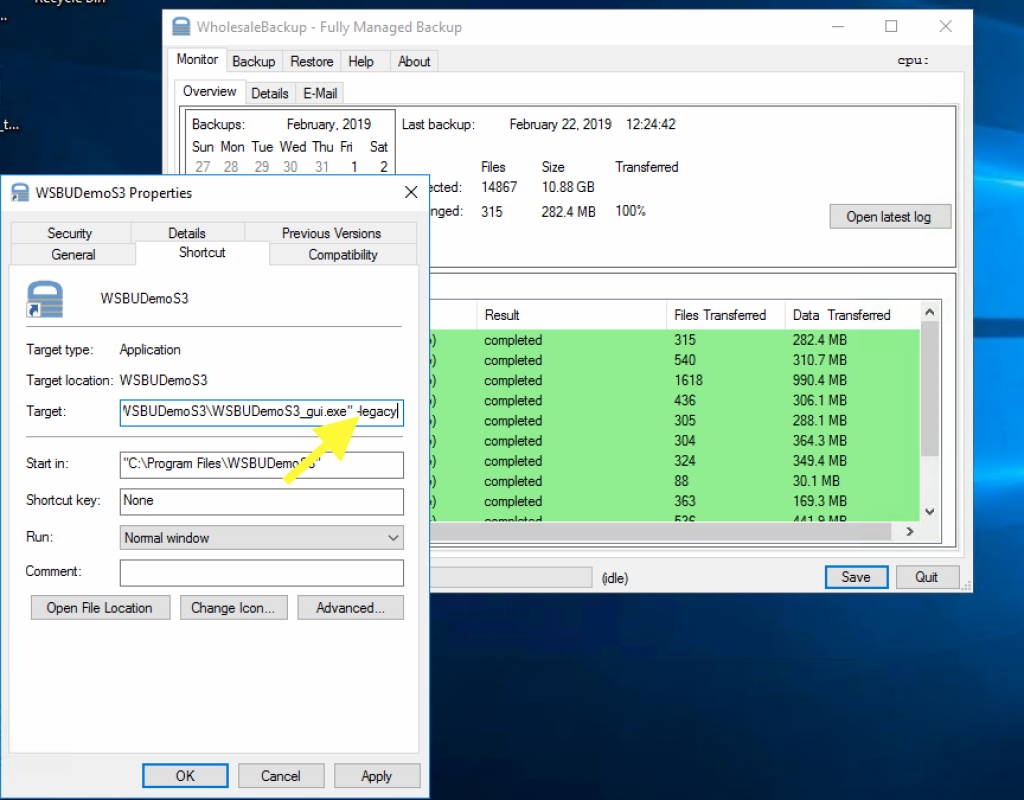
Task: Open the Advanced shortcut options
Action: (x=350, y=608)
